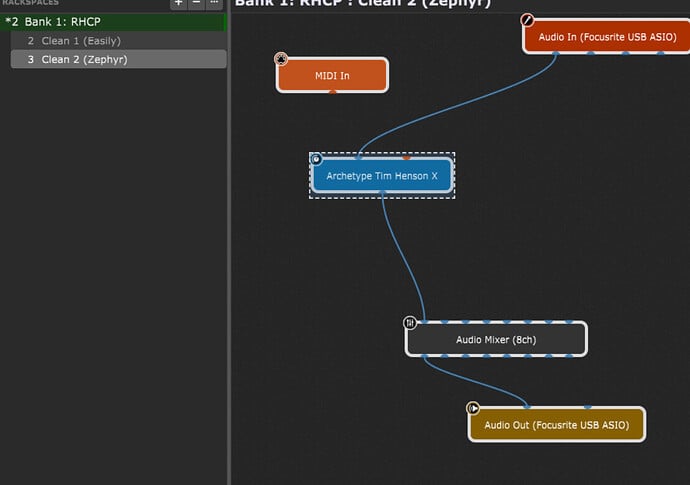Click the Archetype Tim Henson X corner icon
690x485 pixels.
[x=316, y=158]
